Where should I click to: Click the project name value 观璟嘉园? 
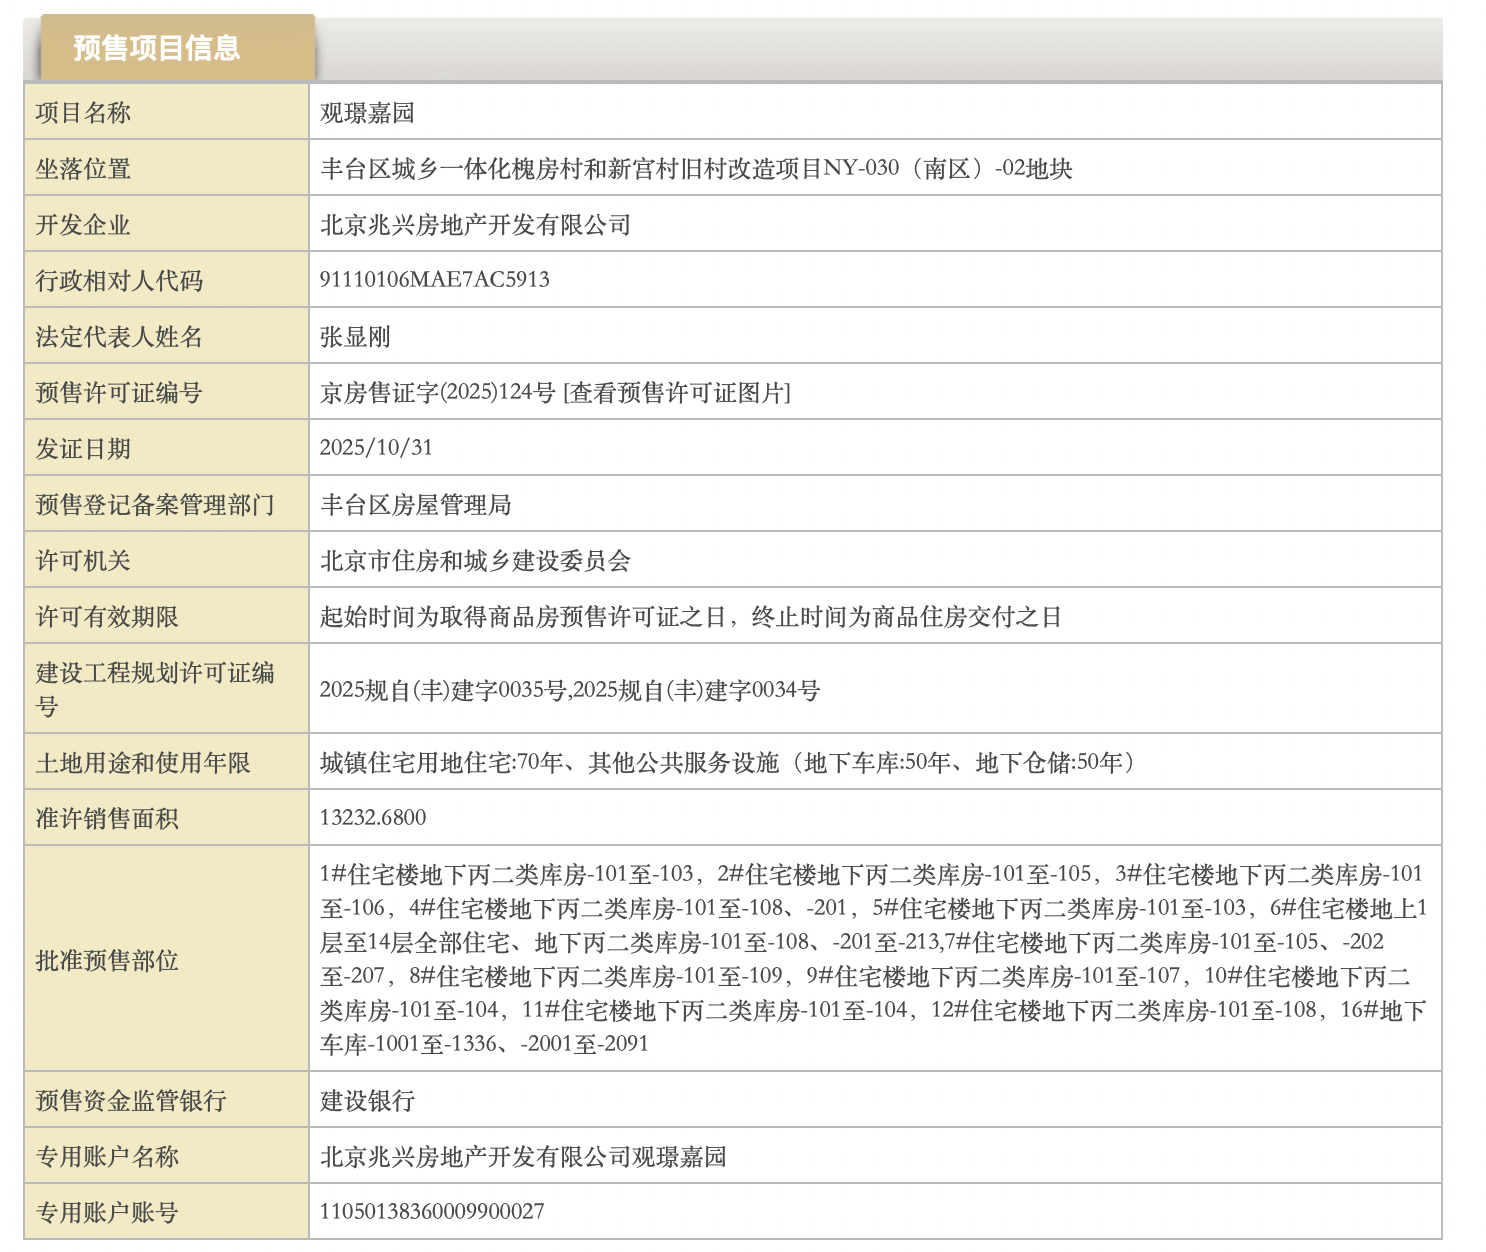click(367, 113)
